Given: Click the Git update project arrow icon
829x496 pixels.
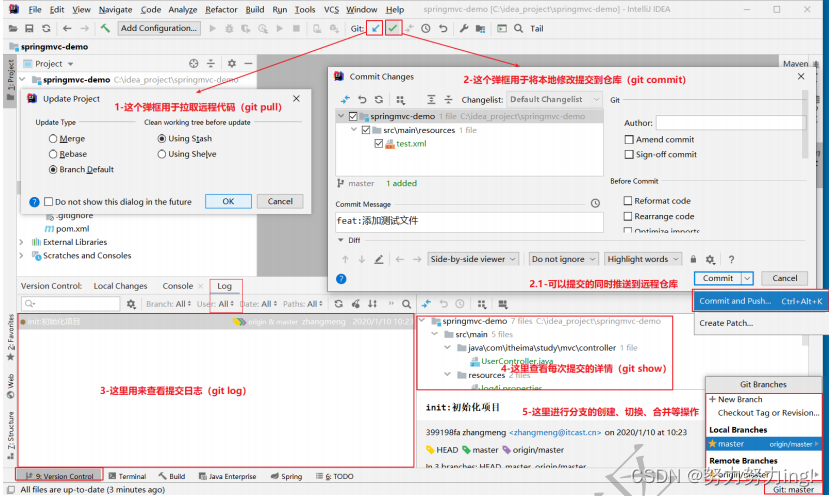Looking at the screenshot, I should [375, 28].
